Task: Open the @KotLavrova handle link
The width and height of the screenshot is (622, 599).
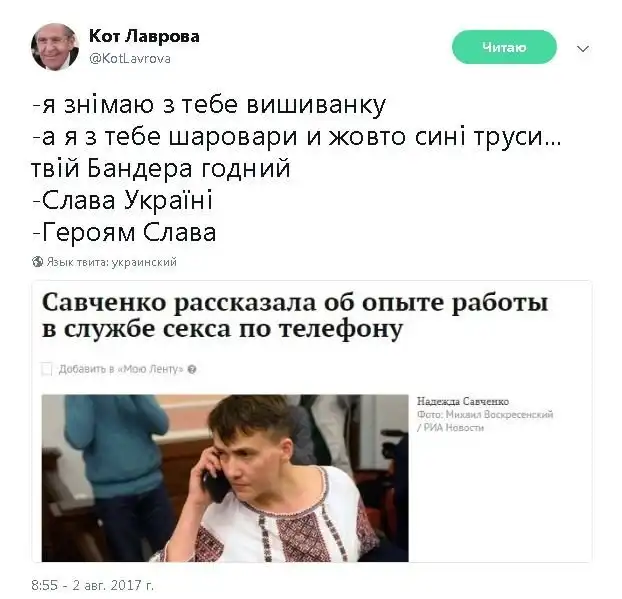Action: 130,59
